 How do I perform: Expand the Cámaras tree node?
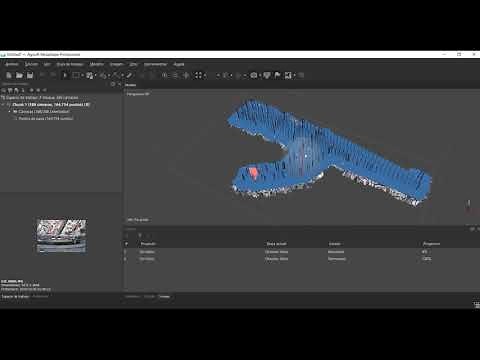10,112
